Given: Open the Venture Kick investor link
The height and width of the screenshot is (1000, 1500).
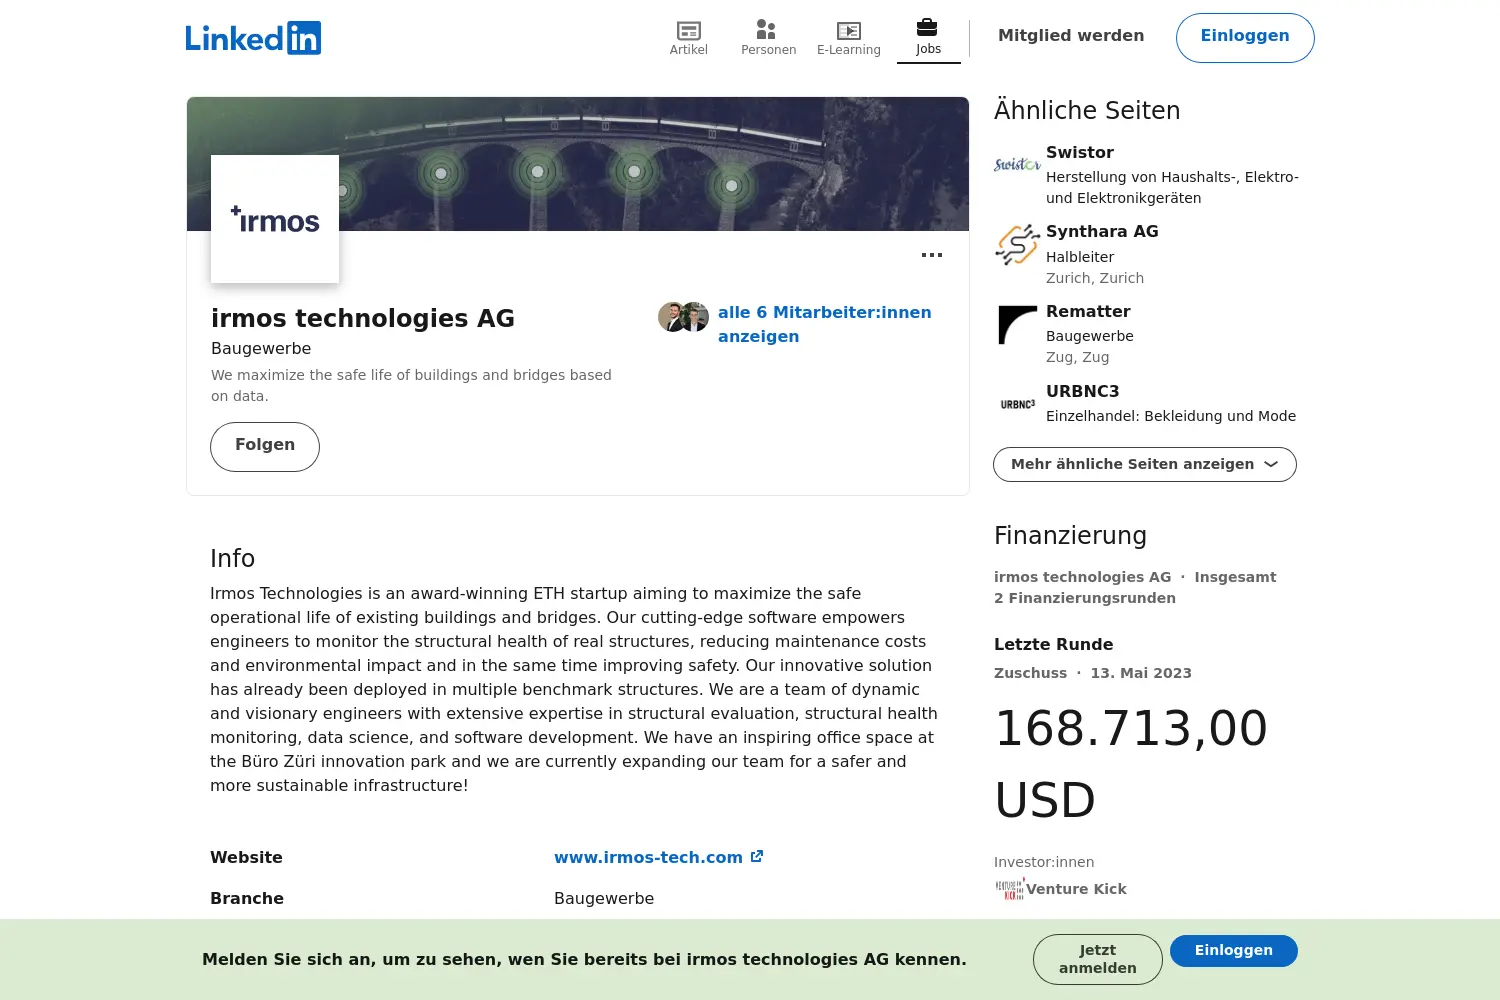Looking at the screenshot, I should (x=1076, y=889).
